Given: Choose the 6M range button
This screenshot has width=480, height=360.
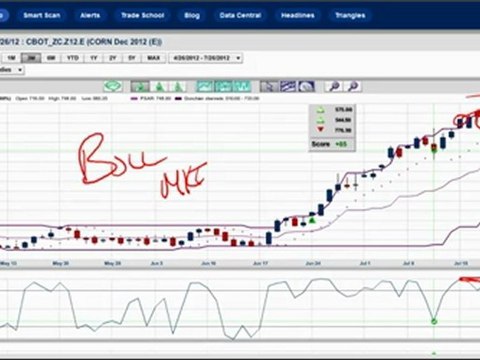Looking at the screenshot, I should click(51, 58).
